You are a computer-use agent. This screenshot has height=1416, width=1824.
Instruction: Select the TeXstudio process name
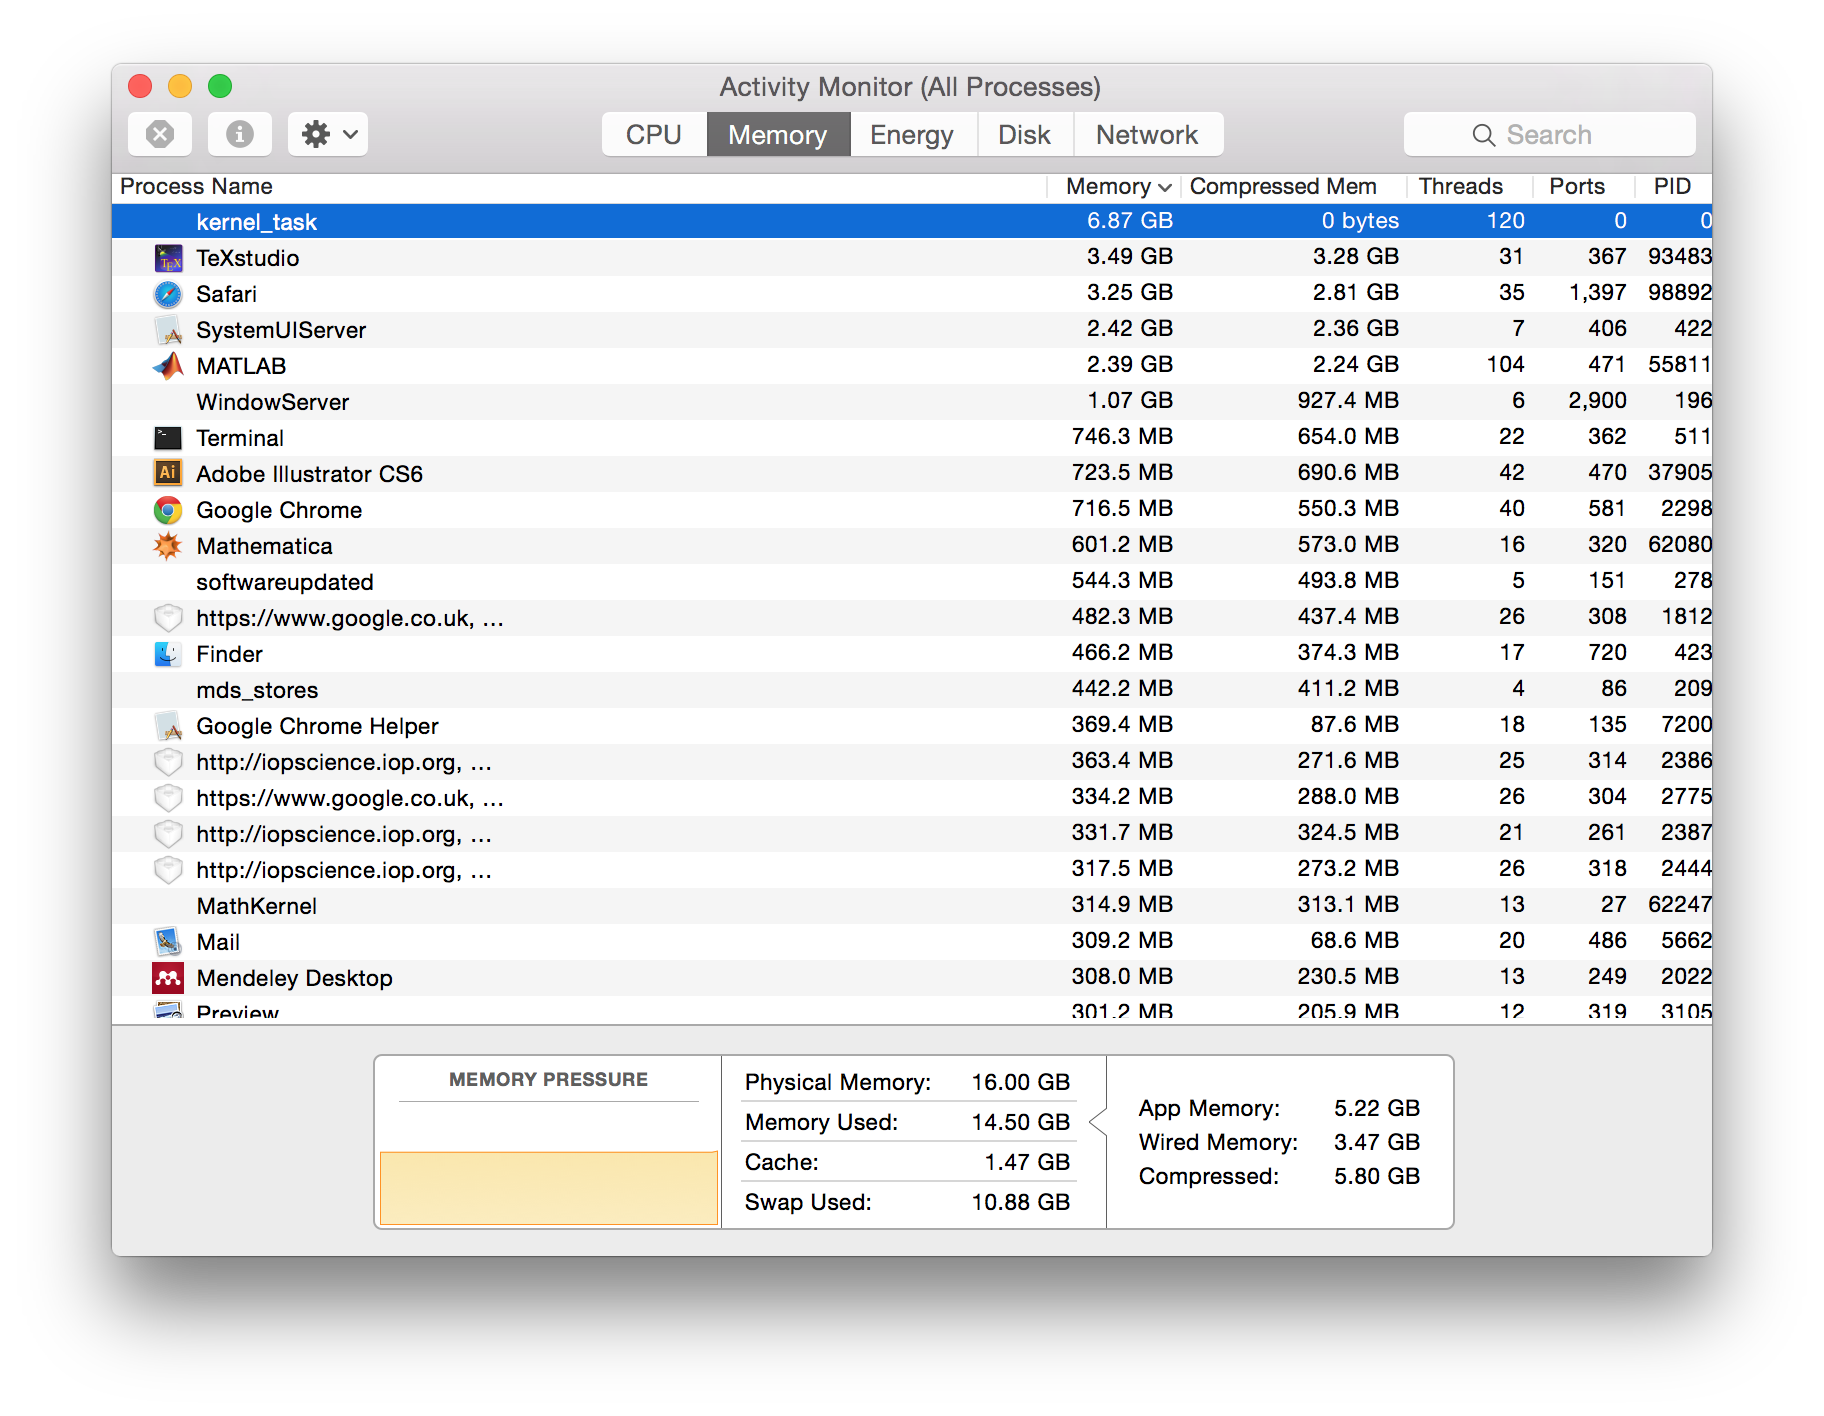248,258
